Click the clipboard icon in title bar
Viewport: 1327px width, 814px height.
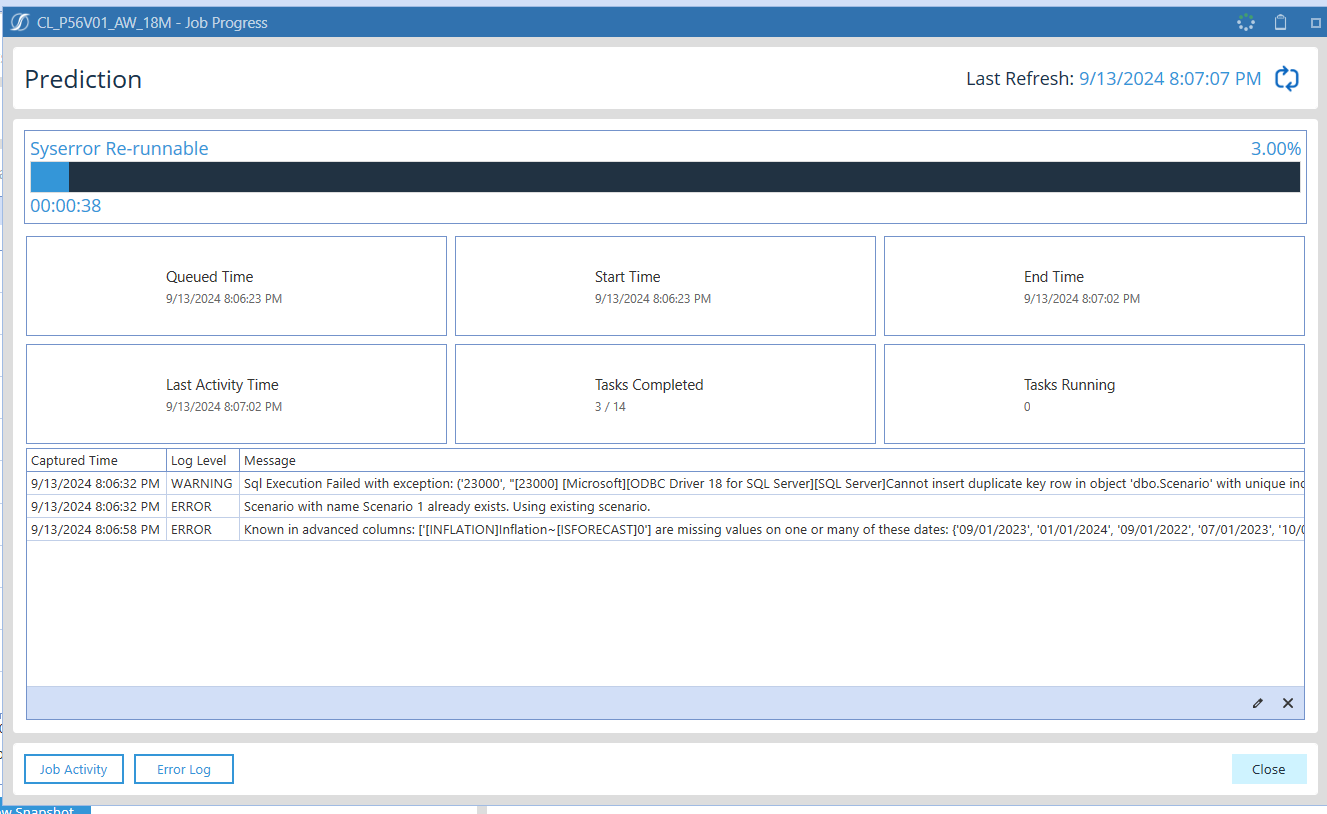1280,22
